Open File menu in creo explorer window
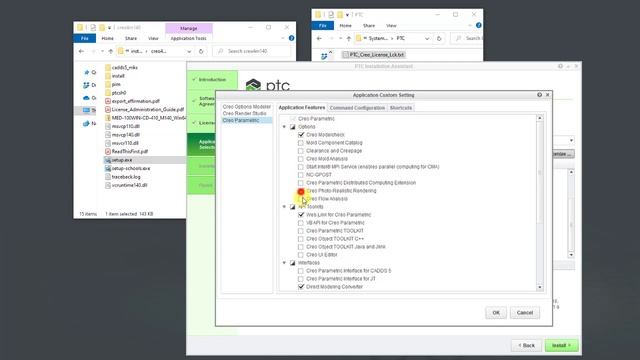Image resolution: width=640 pixels, height=360 pixels. tap(84, 38)
